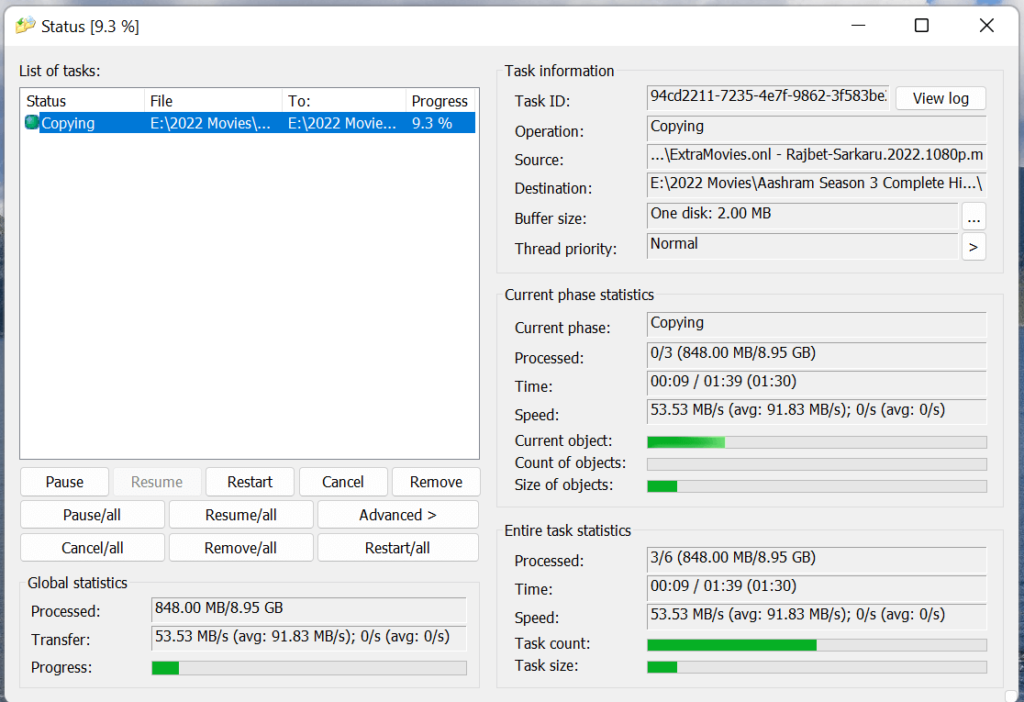This screenshot has height=702, width=1024.
Task: Click the E:\2022 Movie... To: cell
Action: point(344,123)
